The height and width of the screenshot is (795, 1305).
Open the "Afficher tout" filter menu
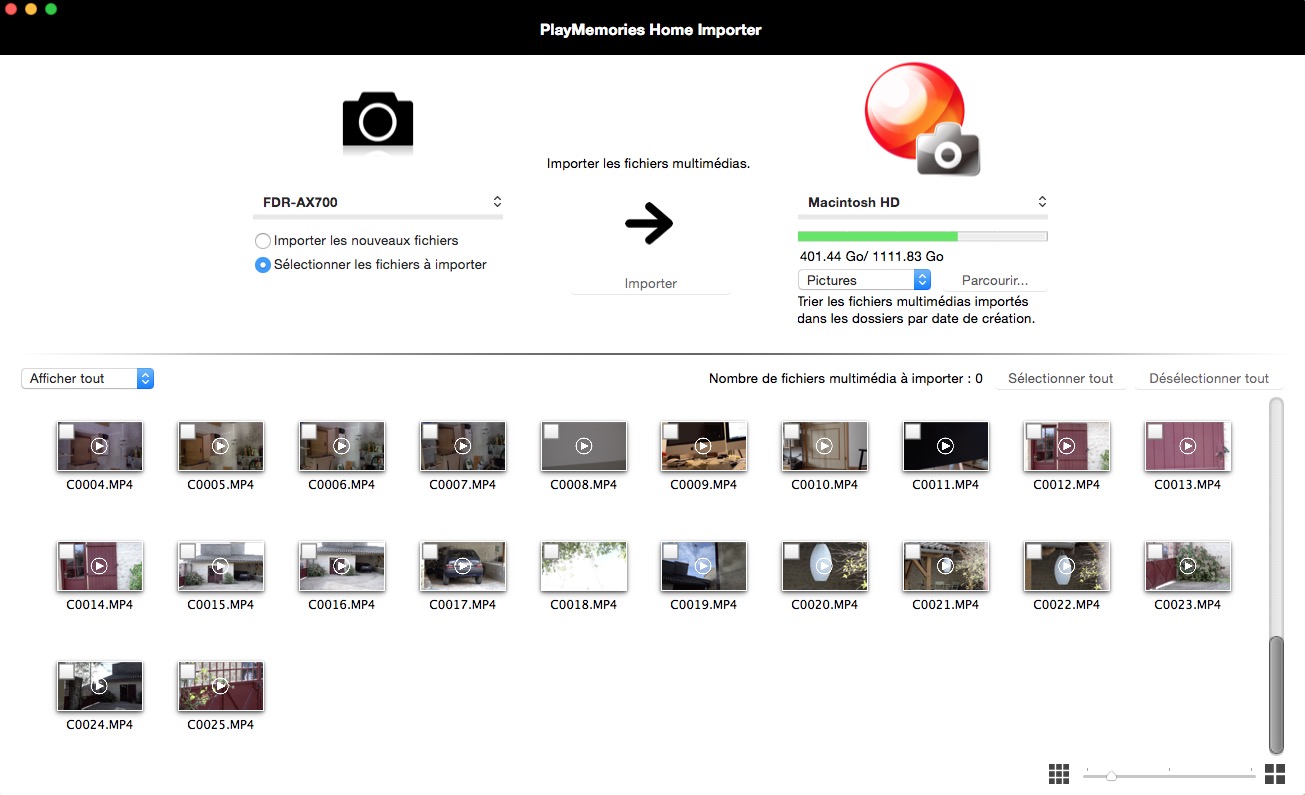pos(87,379)
